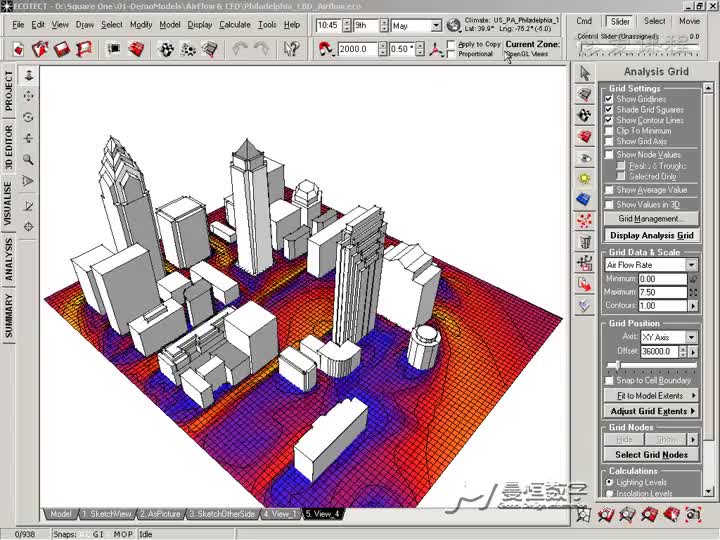
Task: Click the red scattered dots rays icon
Action: pyautogui.click(x=584, y=221)
